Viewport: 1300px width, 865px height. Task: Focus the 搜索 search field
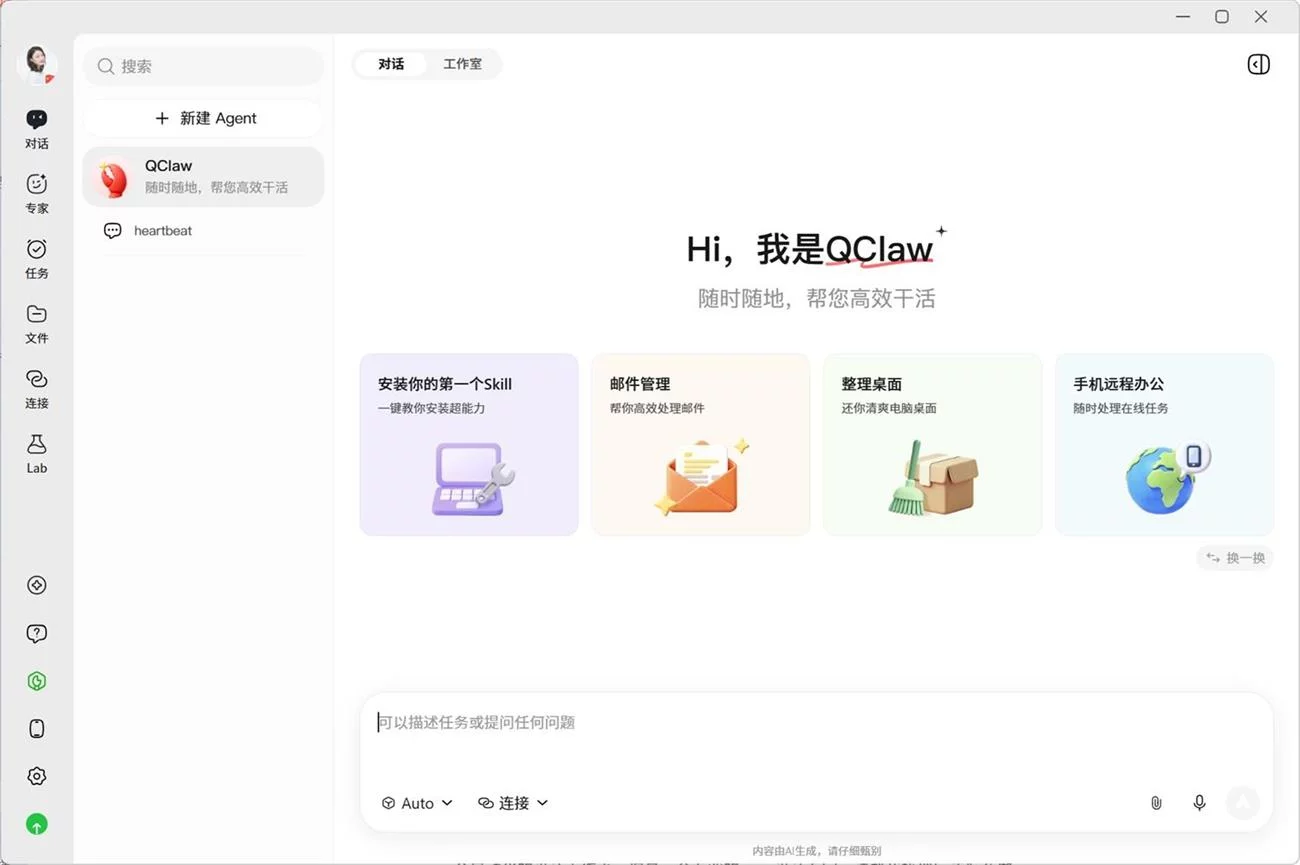pyautogui.click(x=204, y=67)
